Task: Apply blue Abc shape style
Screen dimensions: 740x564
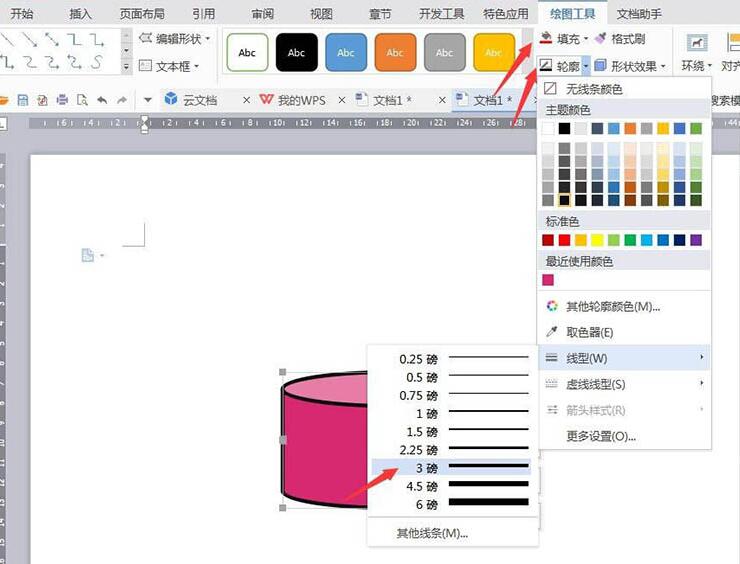Action: pyautogui.click(x=346, y=52)
